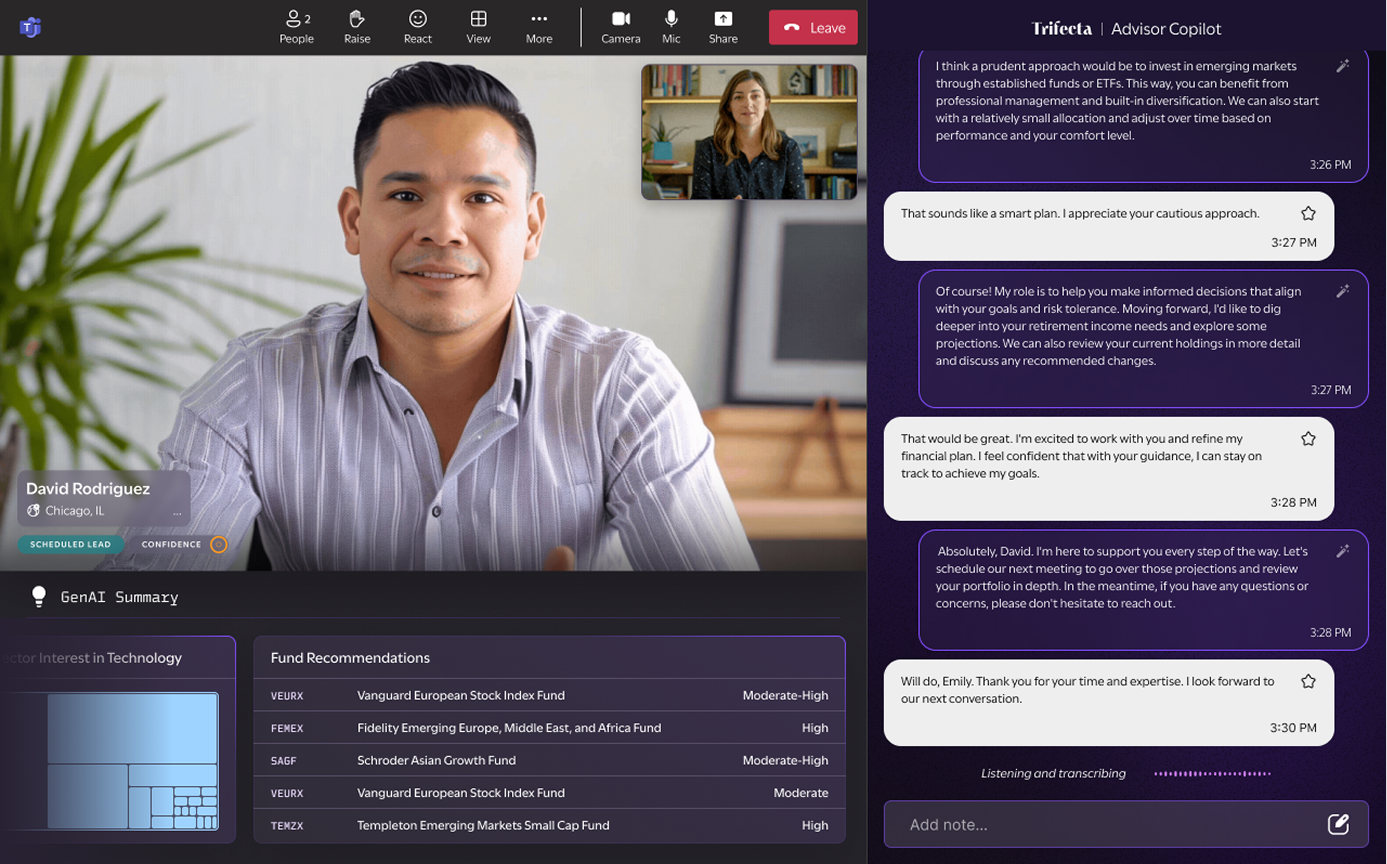1387x864 pixels.
Task: Leave the meeting
Action: [813, 27]
